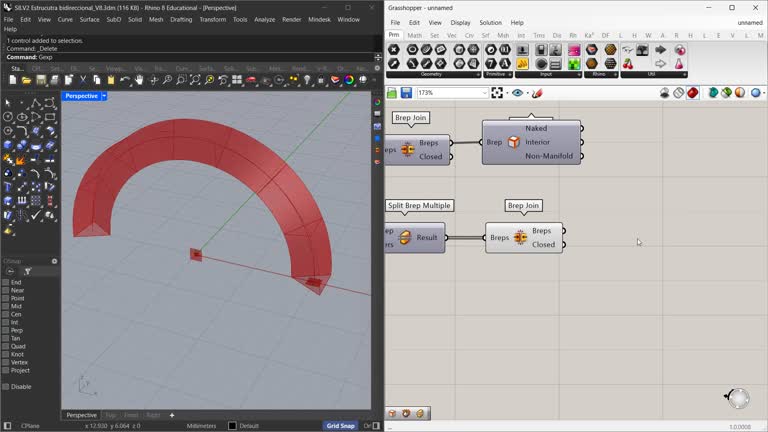Viewport: 768px width, 432px height.
Task: Click the Undo arrow in Rhino toolbar
Action: [127, 80]
